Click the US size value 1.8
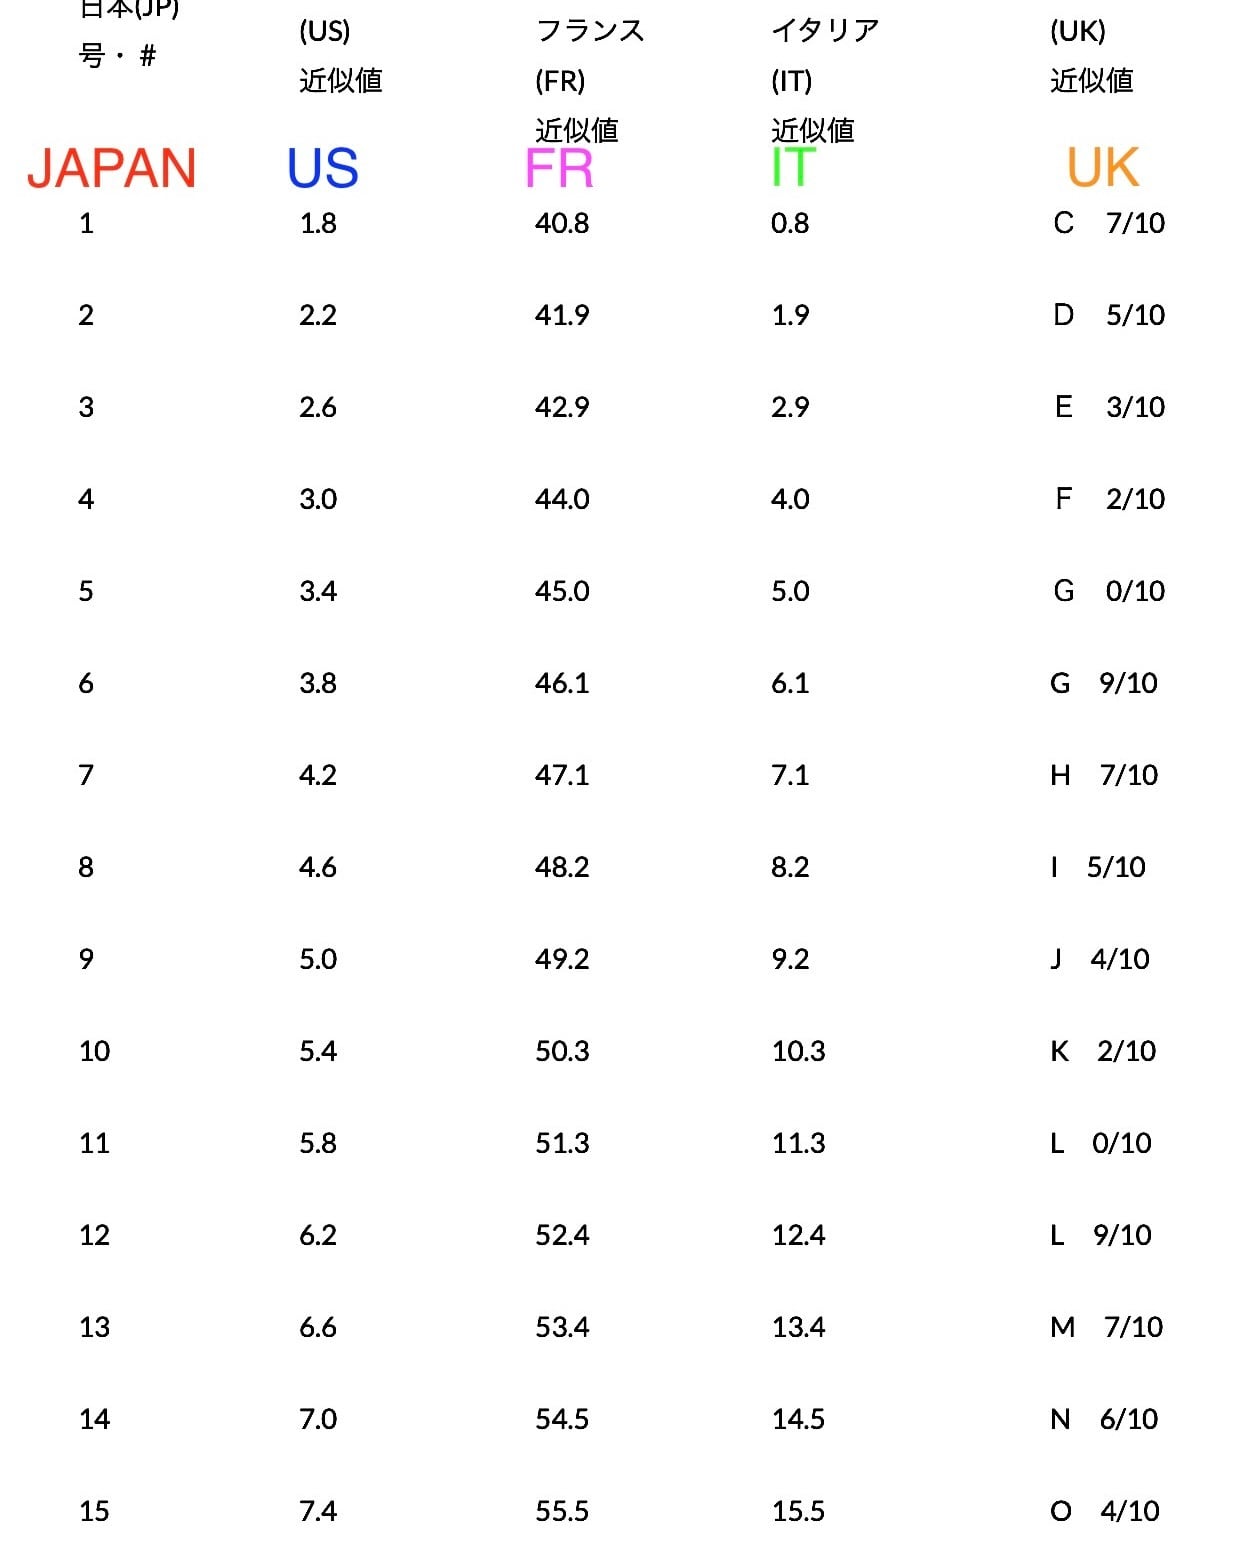The height and width of the screenshot is (1546, 1237). [x=318, y=223]
